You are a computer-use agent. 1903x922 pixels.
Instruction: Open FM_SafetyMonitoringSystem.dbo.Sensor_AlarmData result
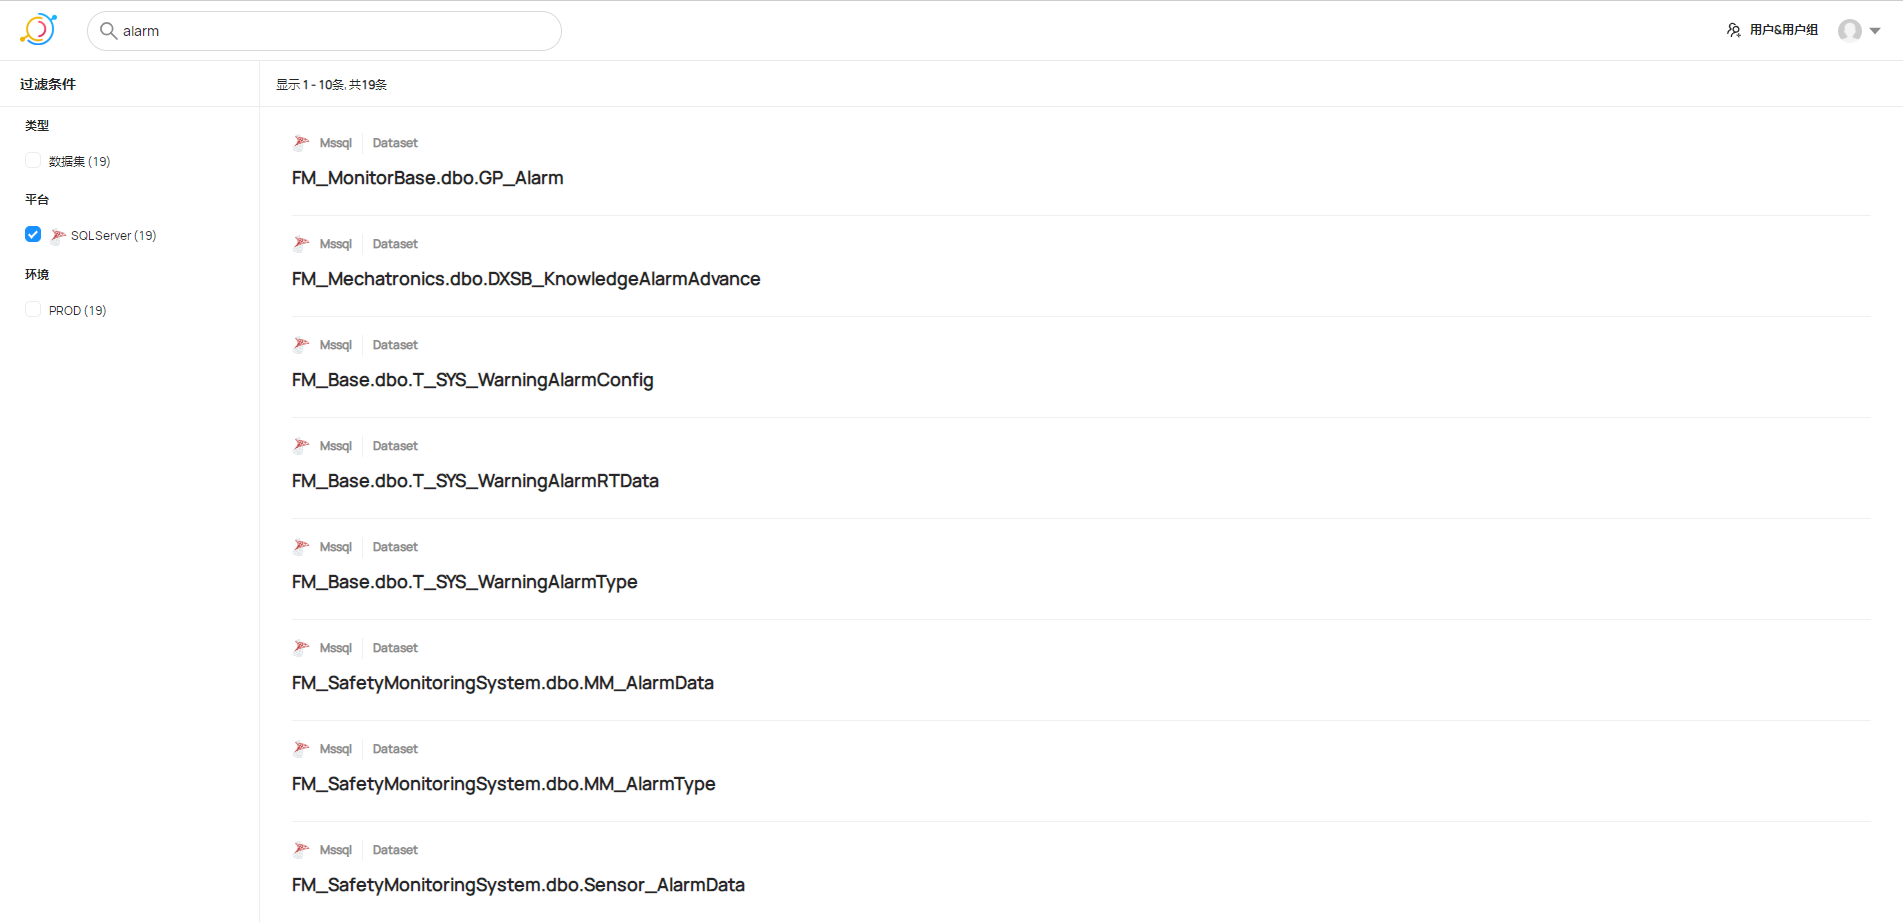pyautogui.click(x=518, y=885)
